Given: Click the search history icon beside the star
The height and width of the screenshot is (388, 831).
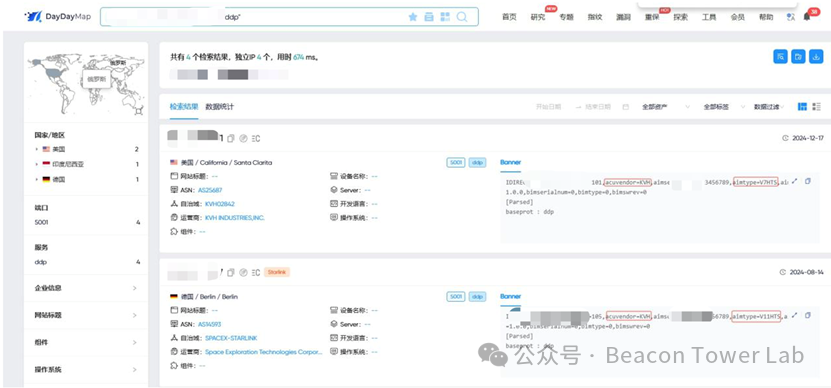Looking at the screenshot, I should (x=429, y=17).
